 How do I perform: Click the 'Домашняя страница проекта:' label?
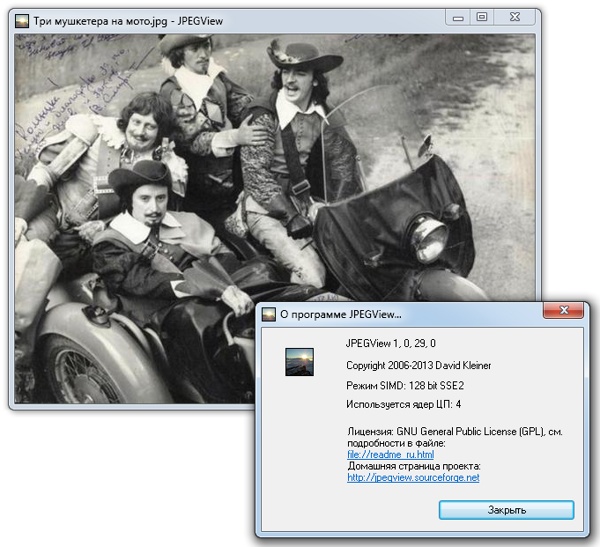click(414, 466)
